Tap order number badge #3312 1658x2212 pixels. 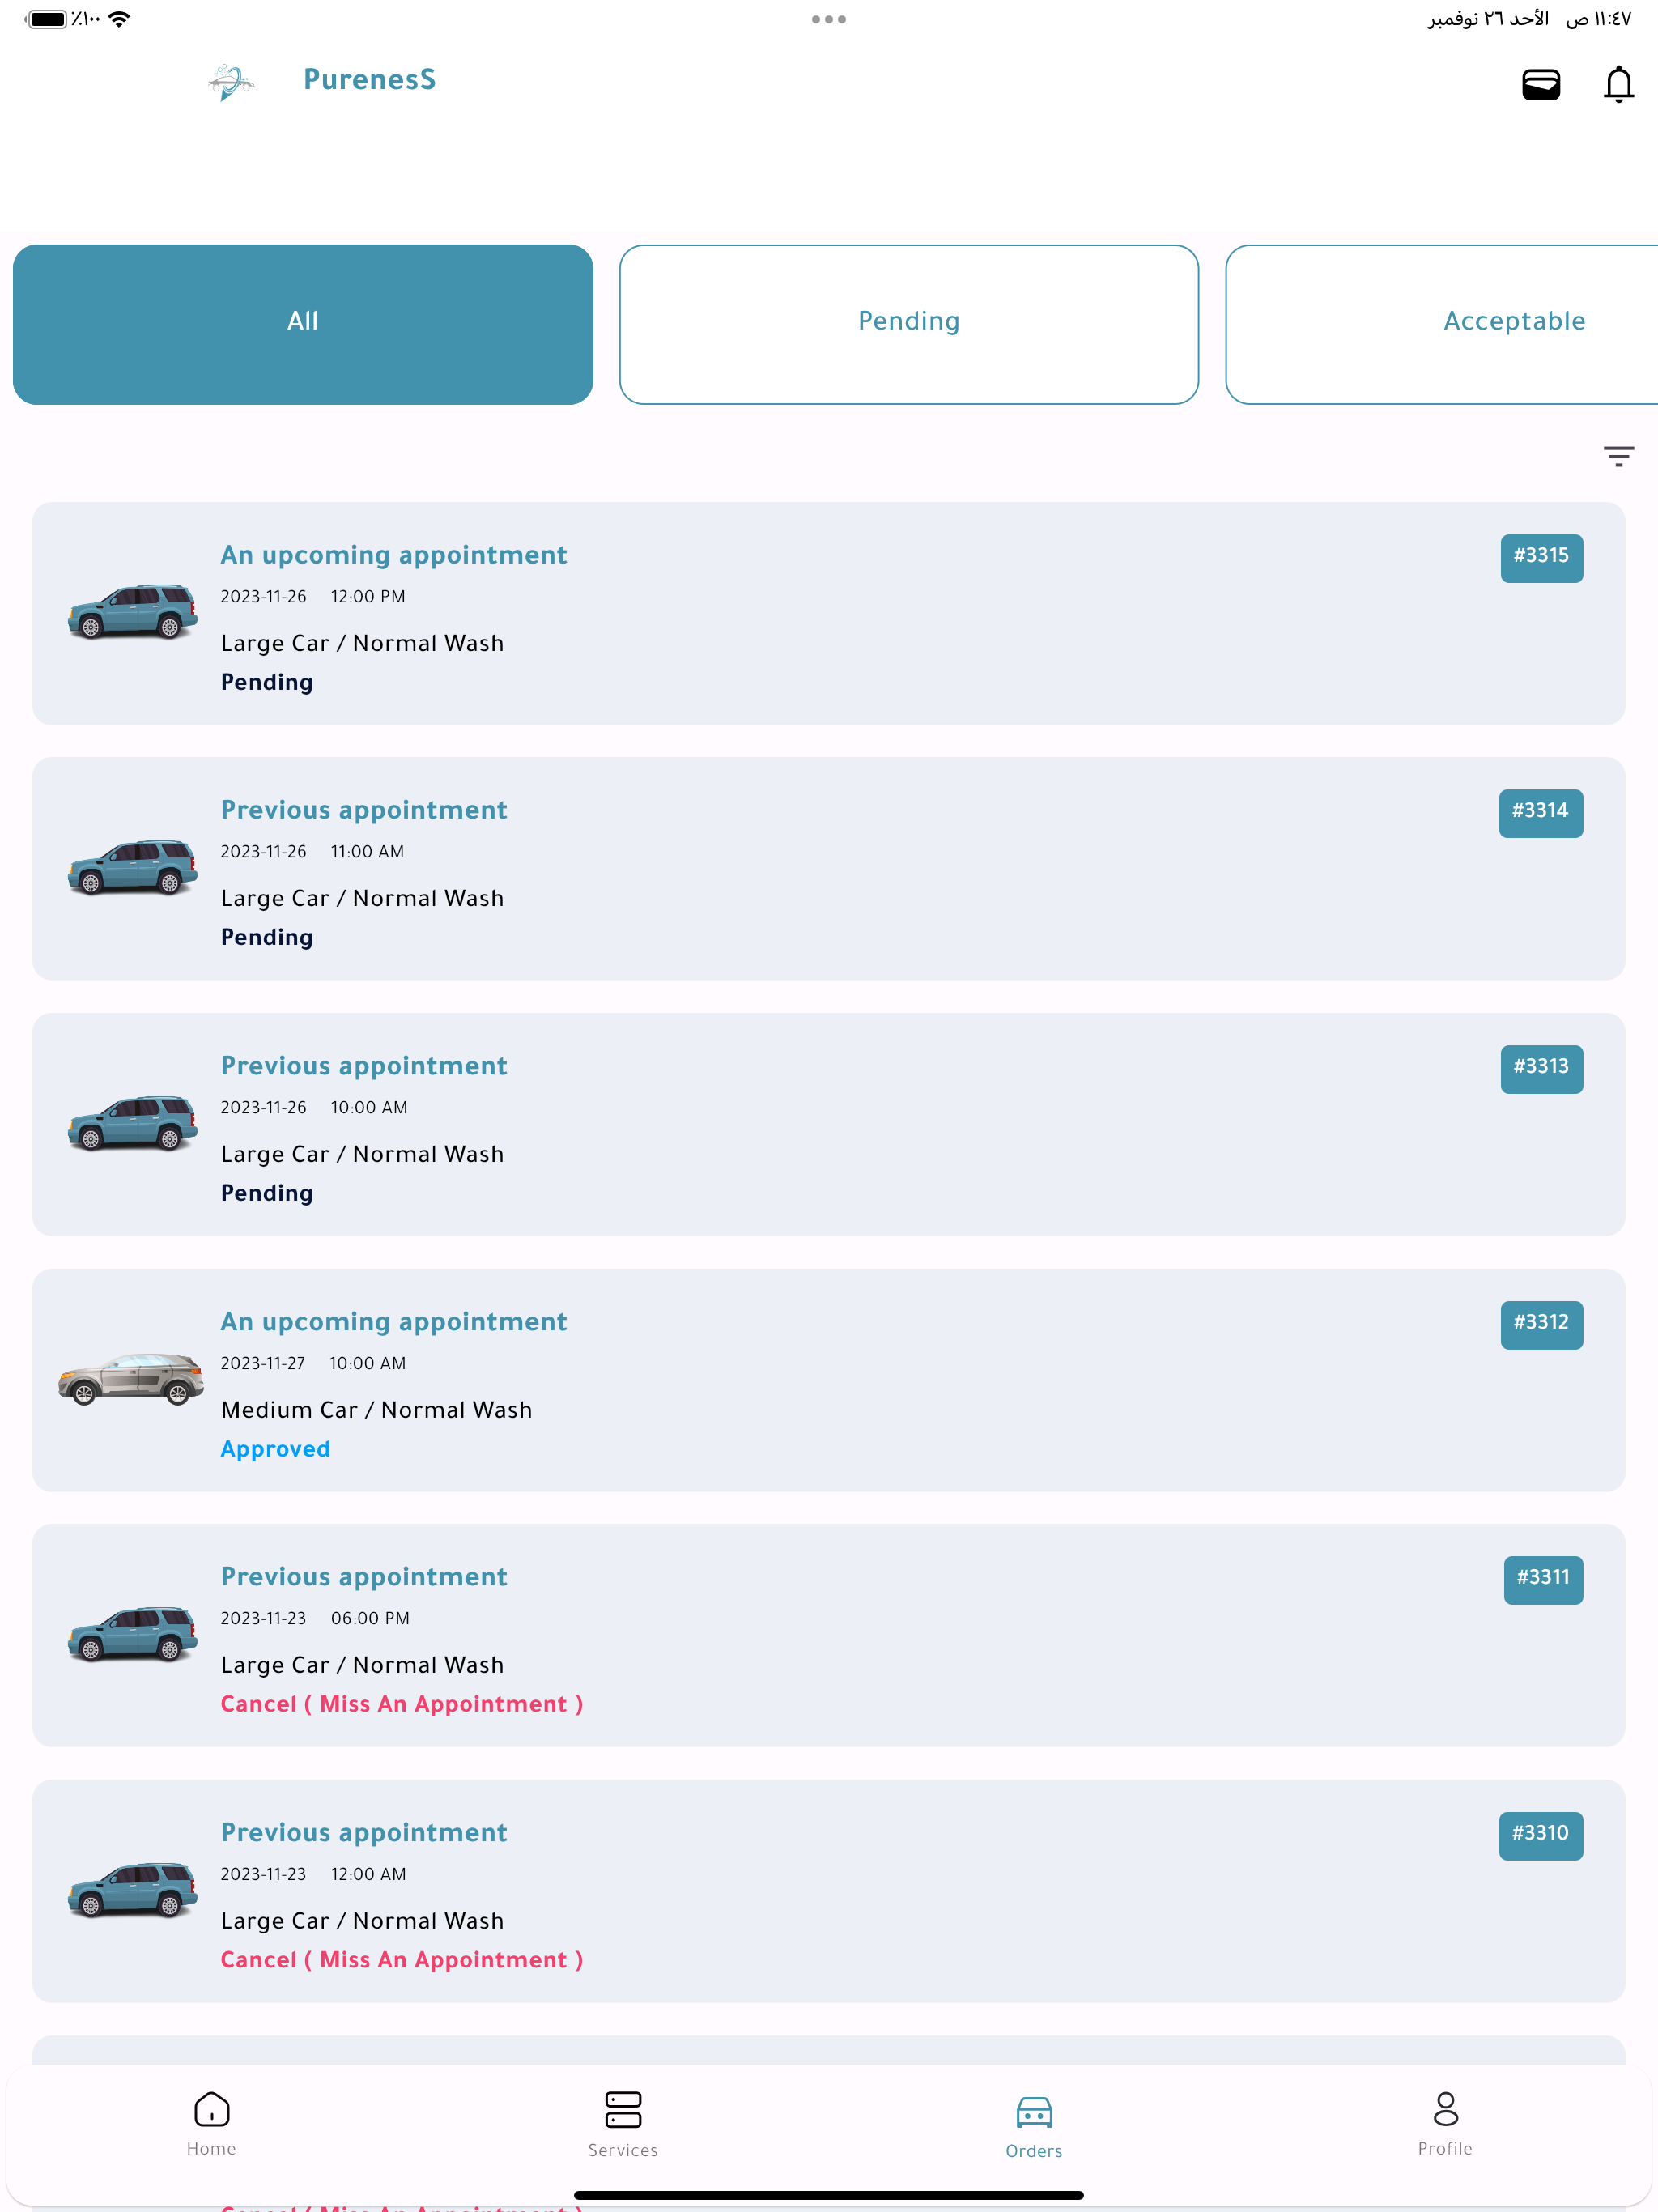click(1541, 1324)
